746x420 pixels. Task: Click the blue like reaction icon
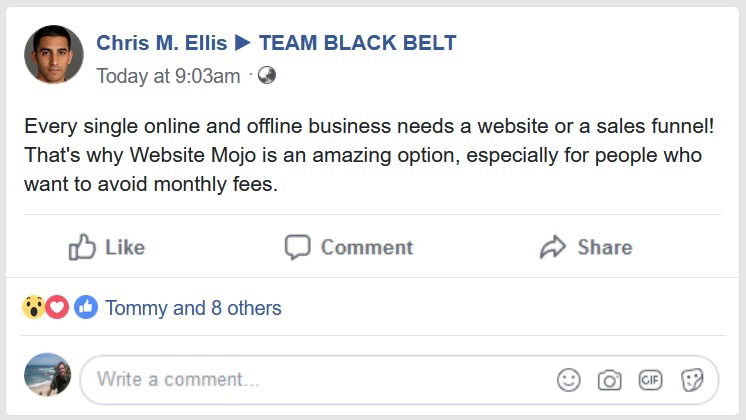coord(86,308)
